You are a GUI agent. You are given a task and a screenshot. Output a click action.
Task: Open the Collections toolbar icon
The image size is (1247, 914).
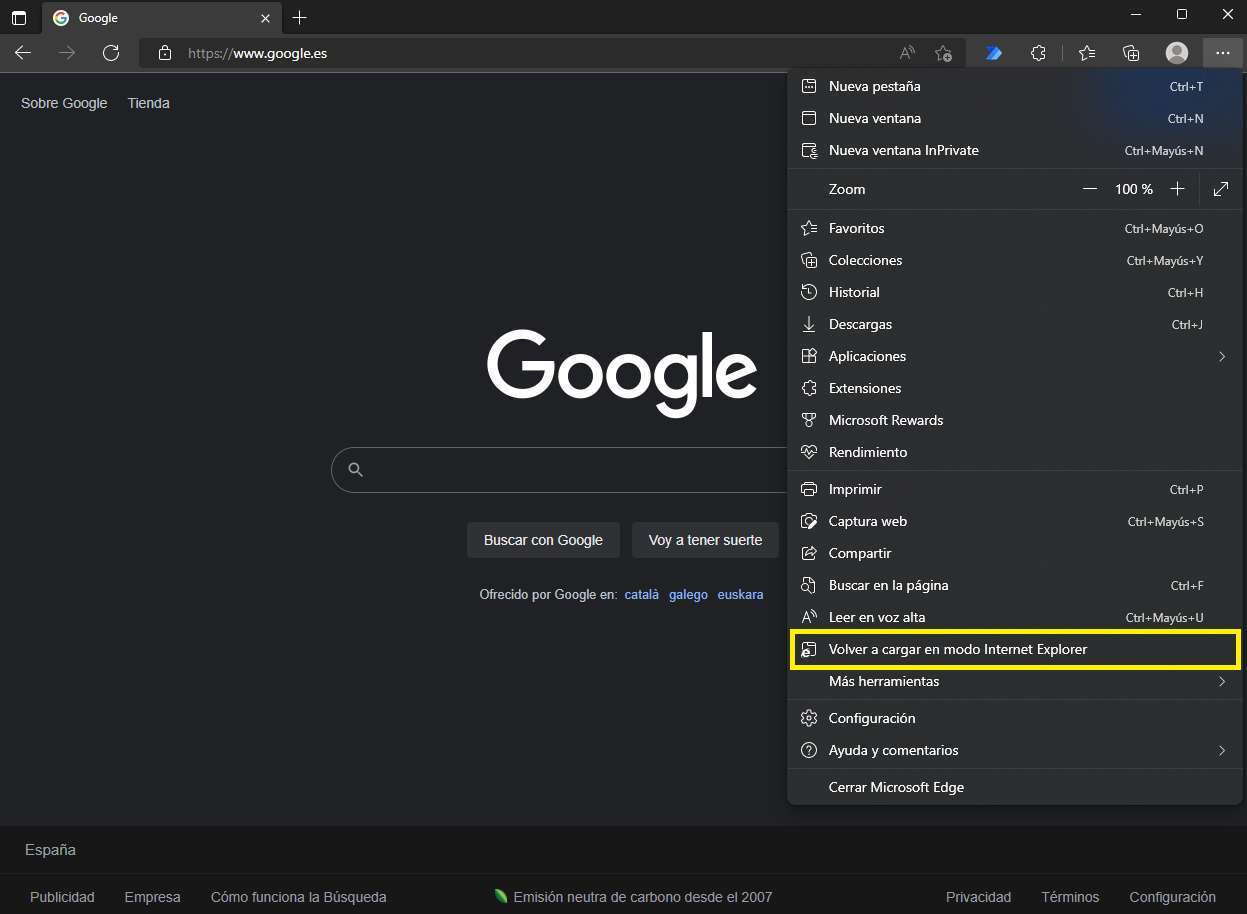pyautogui.click(x=1131, y=53)
